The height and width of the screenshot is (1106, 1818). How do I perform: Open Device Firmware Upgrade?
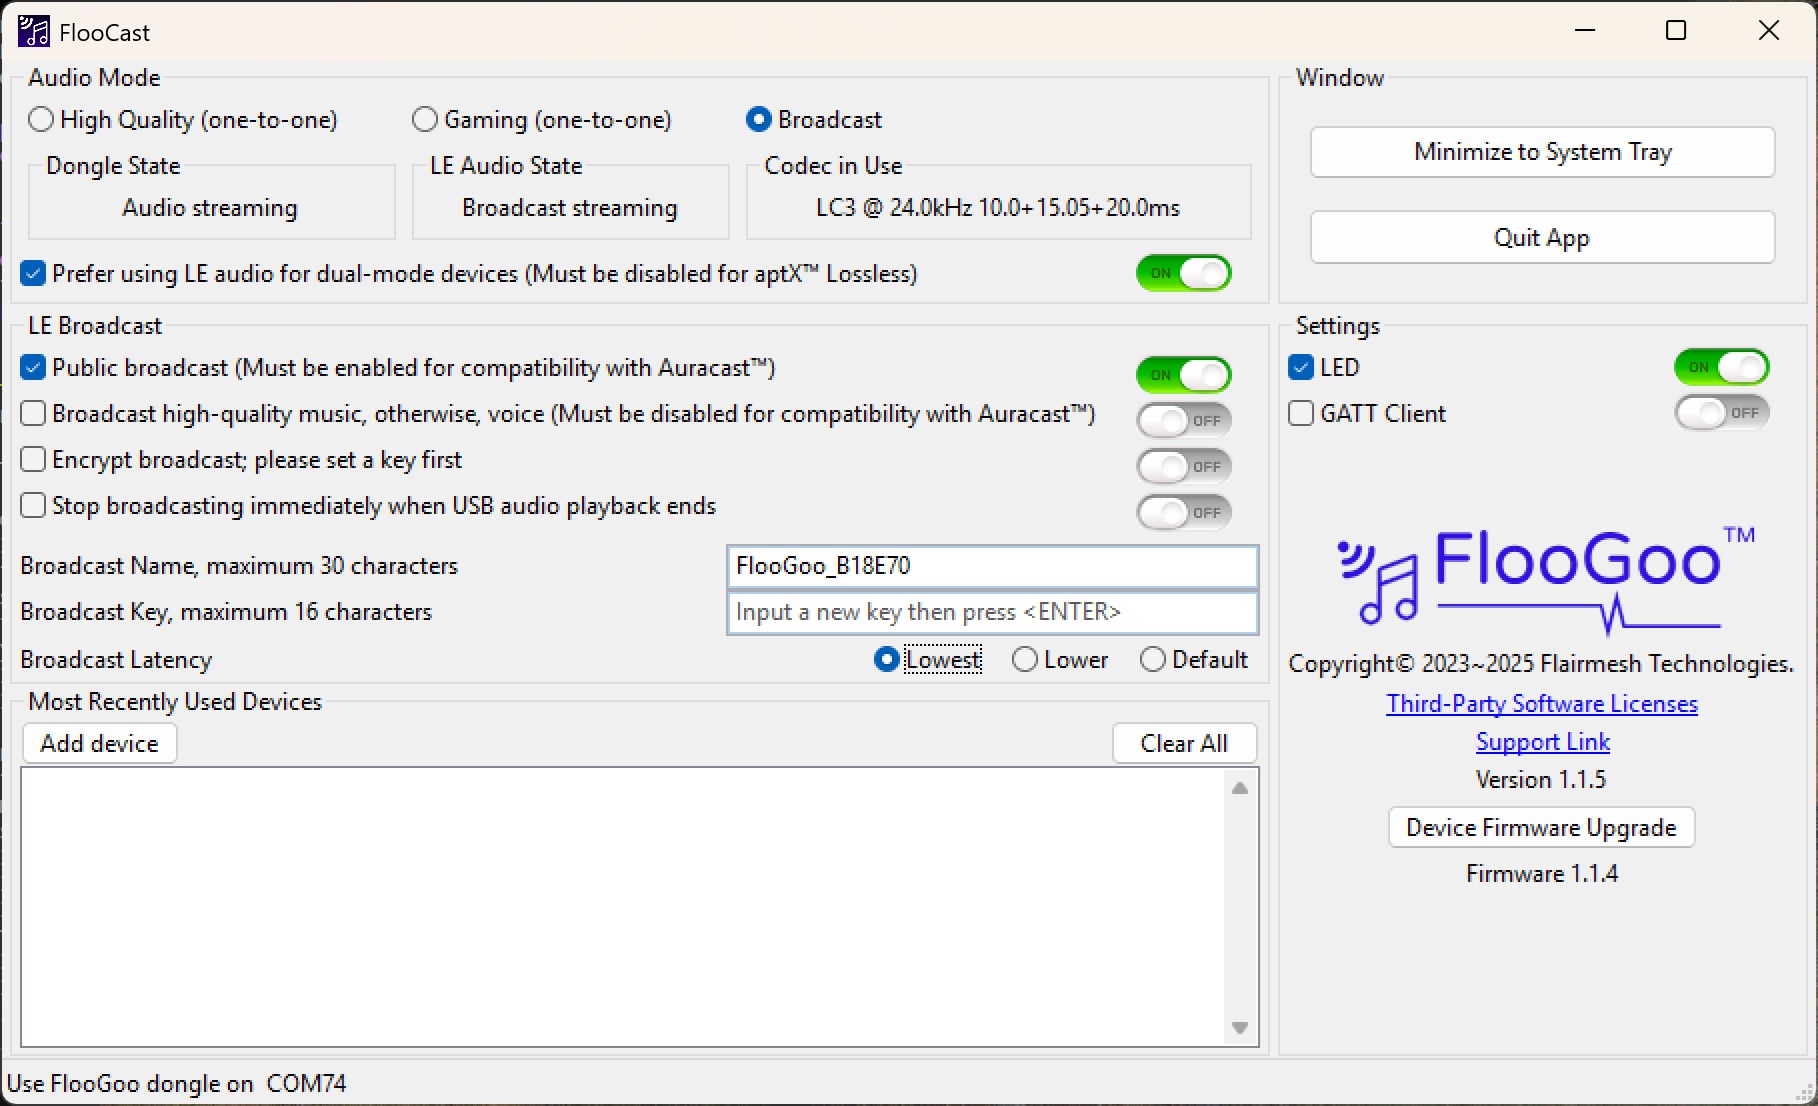point(1541,828)
